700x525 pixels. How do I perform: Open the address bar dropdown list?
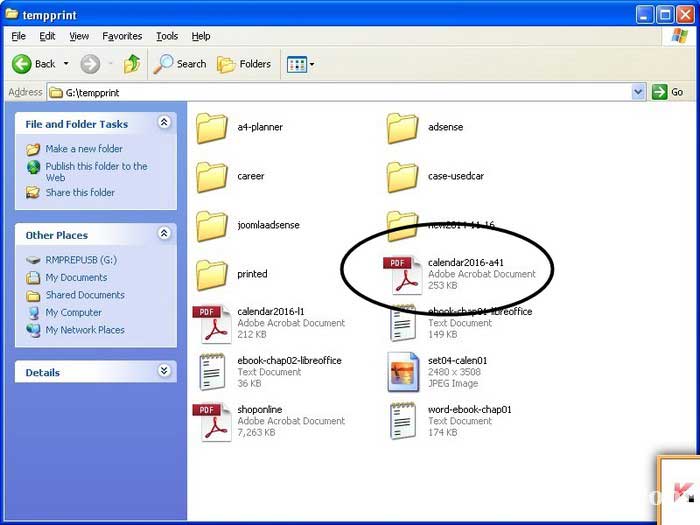point(638,92)
